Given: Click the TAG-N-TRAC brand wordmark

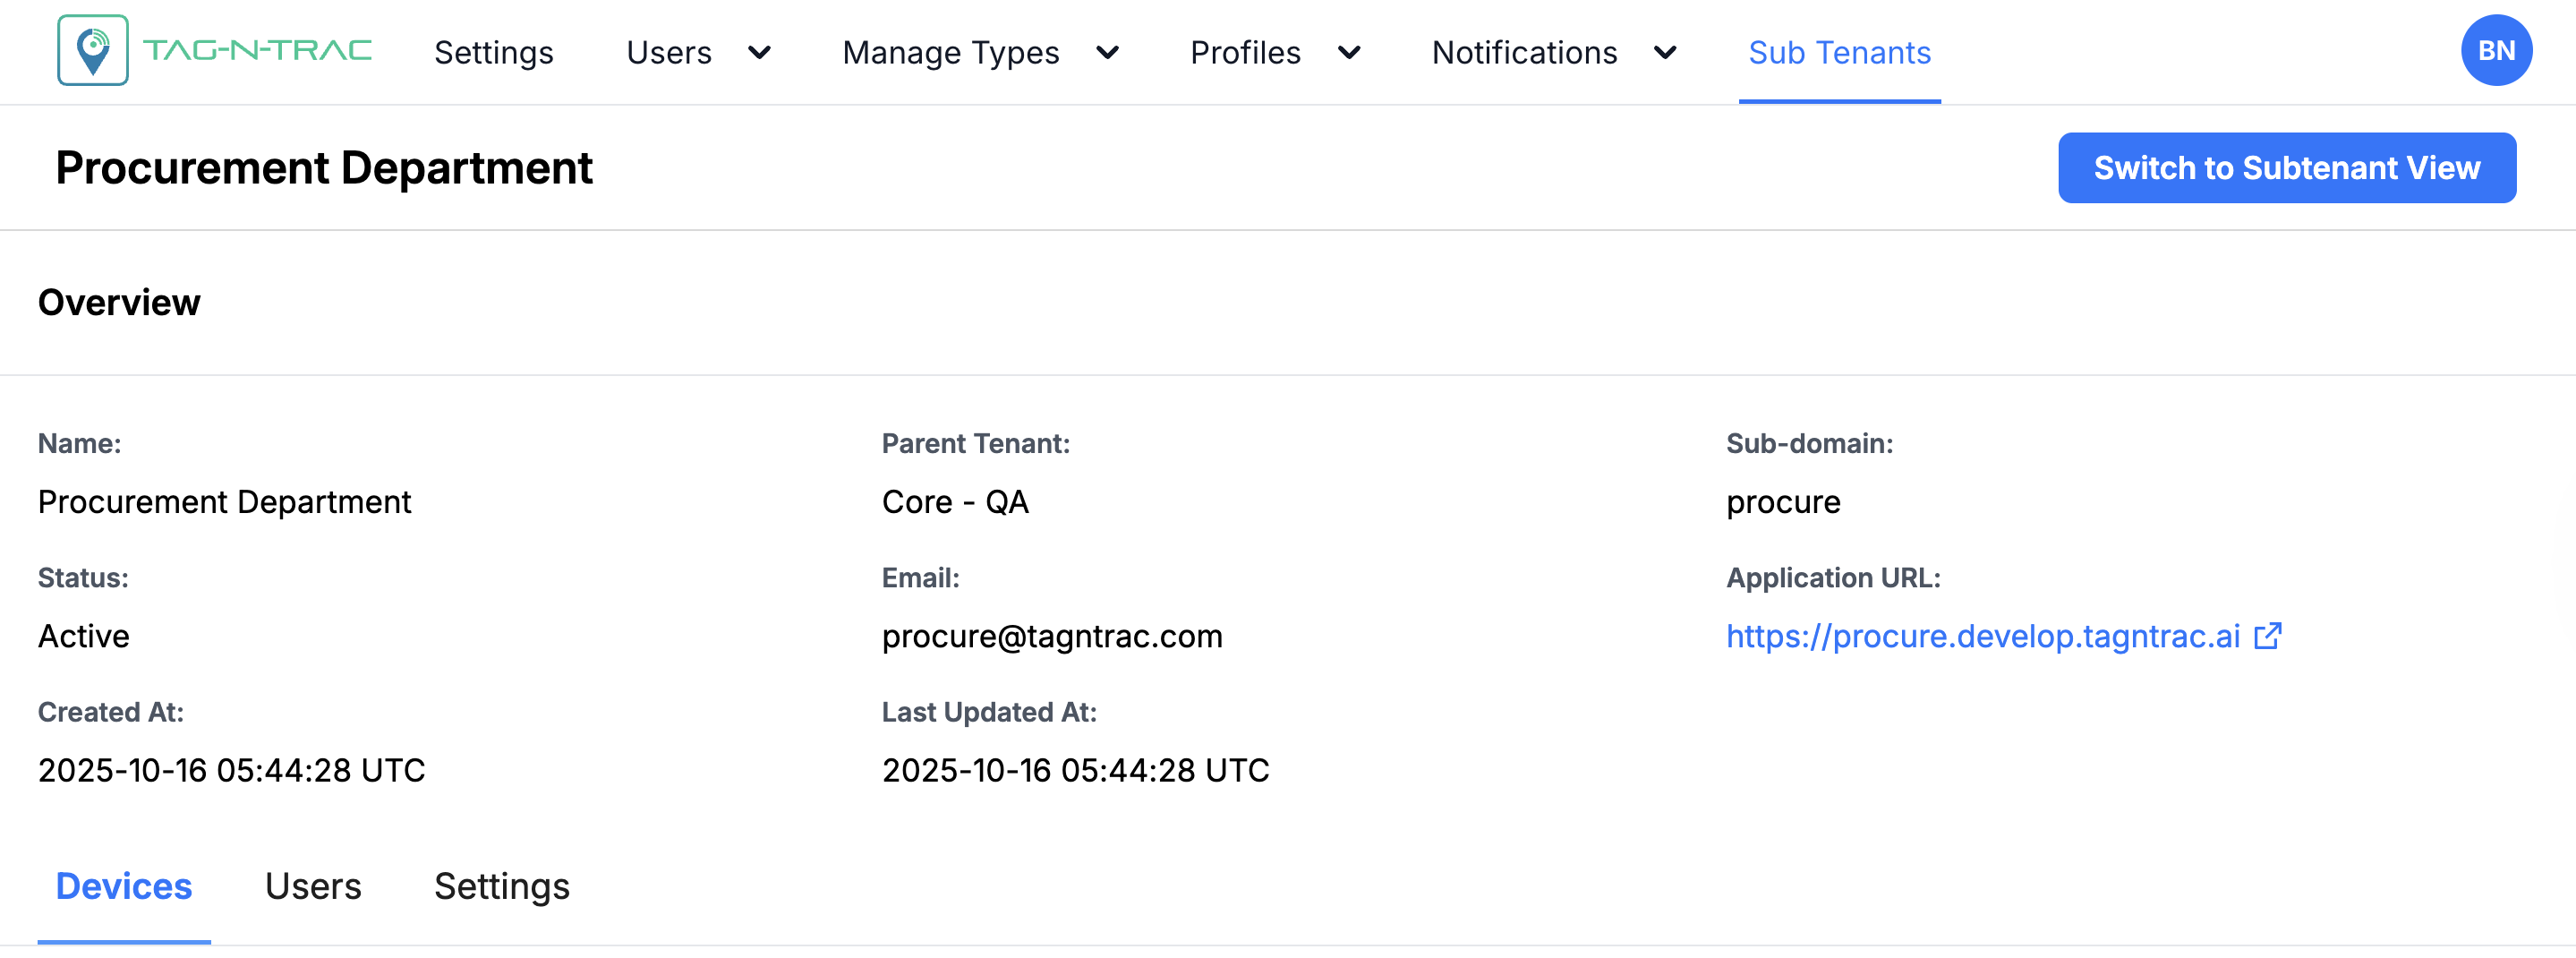Looking at the screenshot, I should 257,51.
